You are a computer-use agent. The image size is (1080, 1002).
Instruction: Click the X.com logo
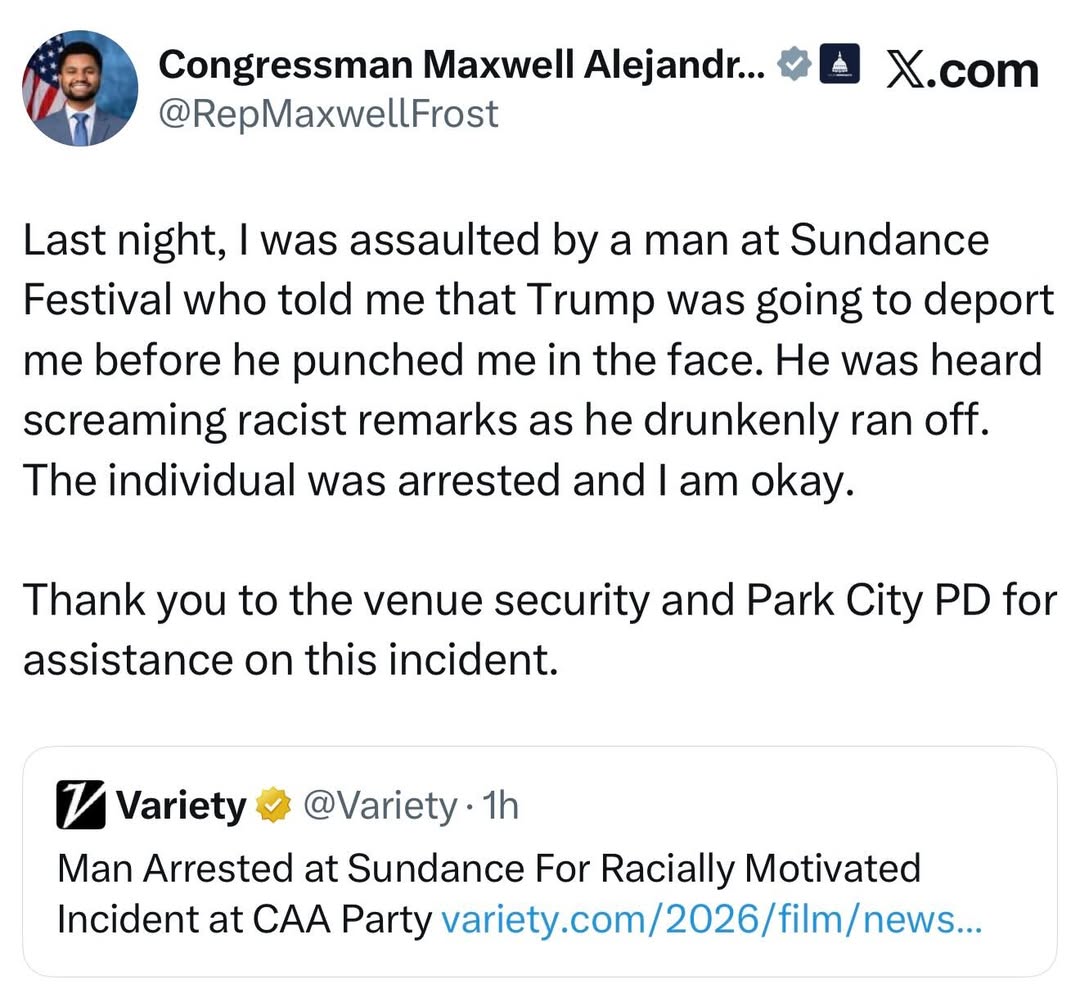(961, 68)
